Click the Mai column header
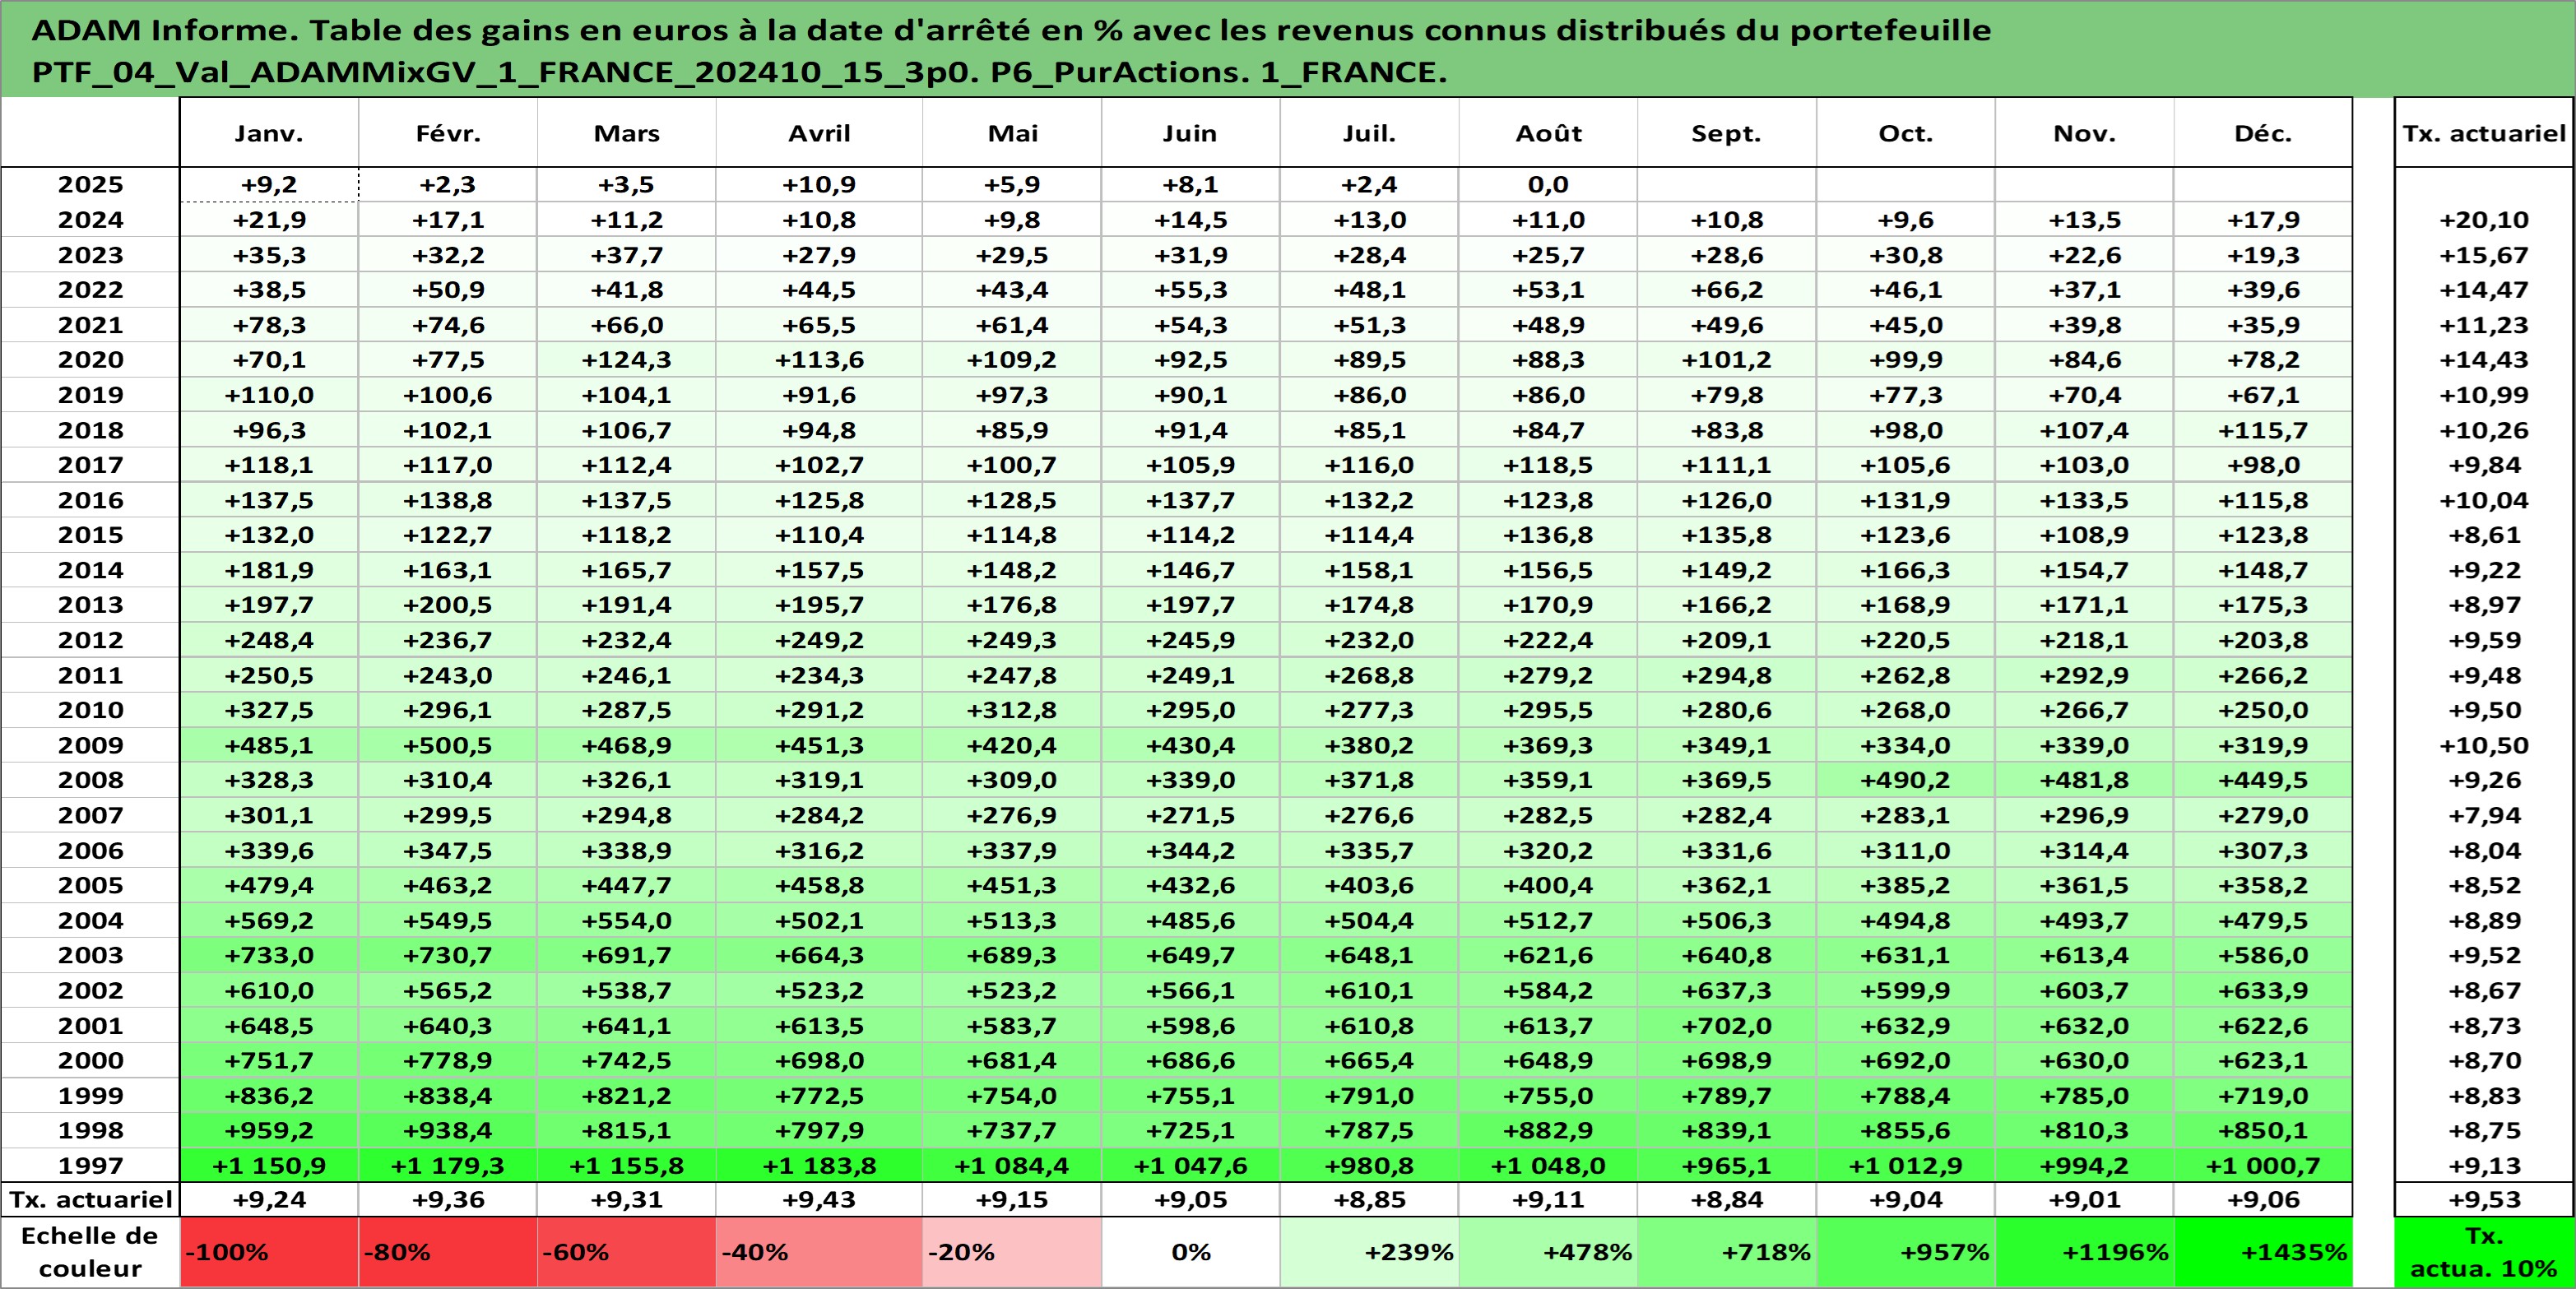2576x1289 pixels. click(x=1012, y=133)
